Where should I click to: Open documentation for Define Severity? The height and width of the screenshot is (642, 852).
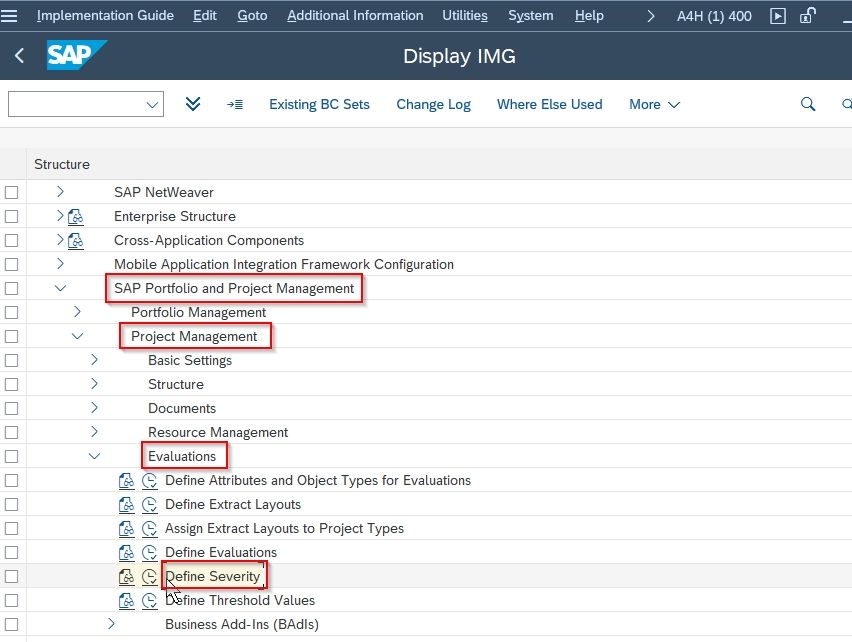(x=126, y=576)
